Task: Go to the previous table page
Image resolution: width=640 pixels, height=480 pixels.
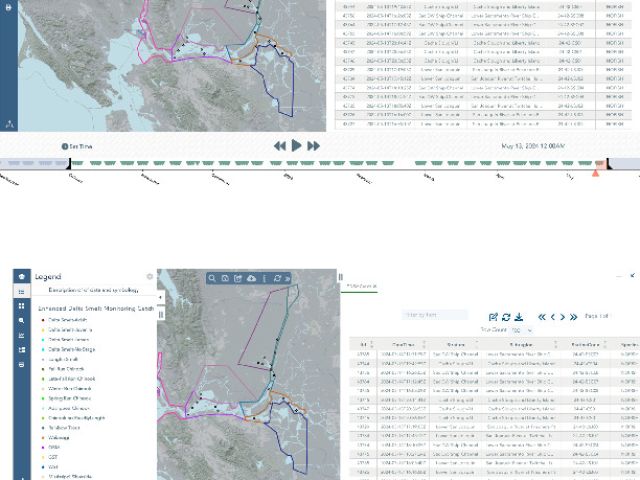Action: click(553, 317)
